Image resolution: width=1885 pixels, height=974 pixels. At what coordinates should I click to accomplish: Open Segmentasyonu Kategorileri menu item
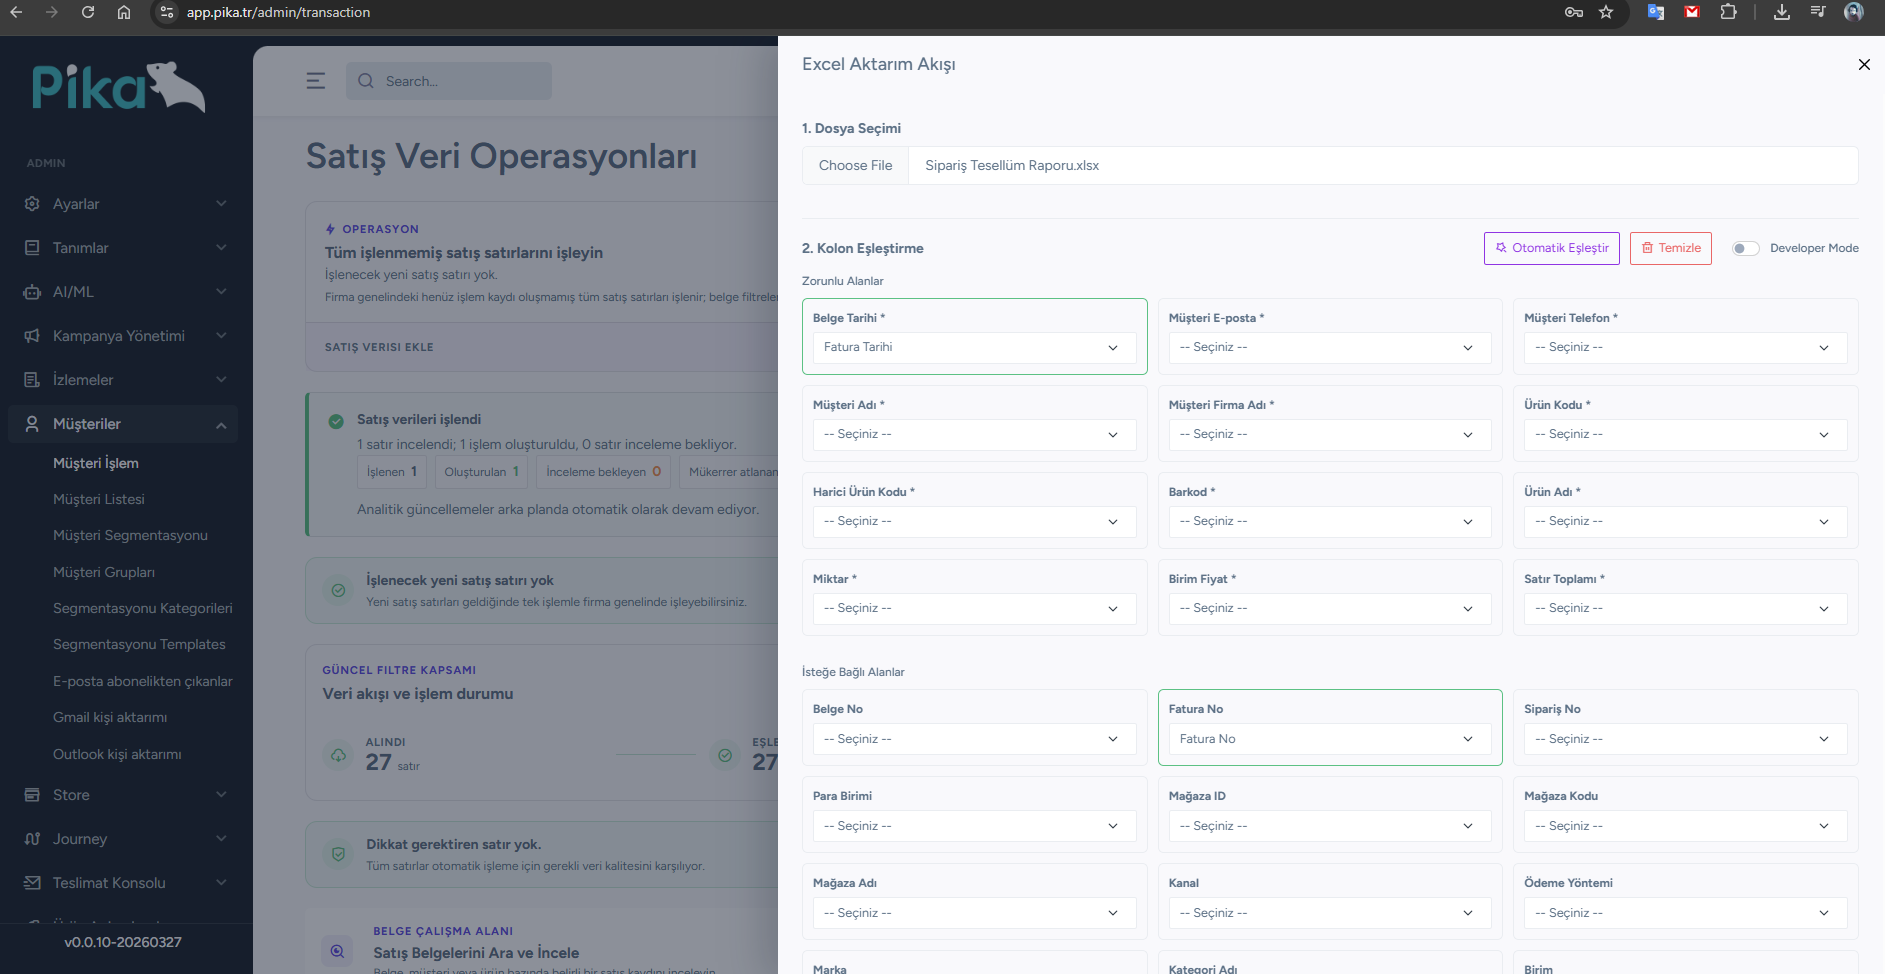pyautogui.click(x=143, y=608)
